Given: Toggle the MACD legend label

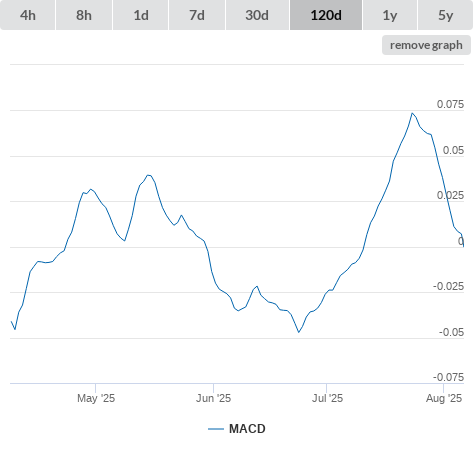Looking at the screenshot, I should tap(247, 429).
